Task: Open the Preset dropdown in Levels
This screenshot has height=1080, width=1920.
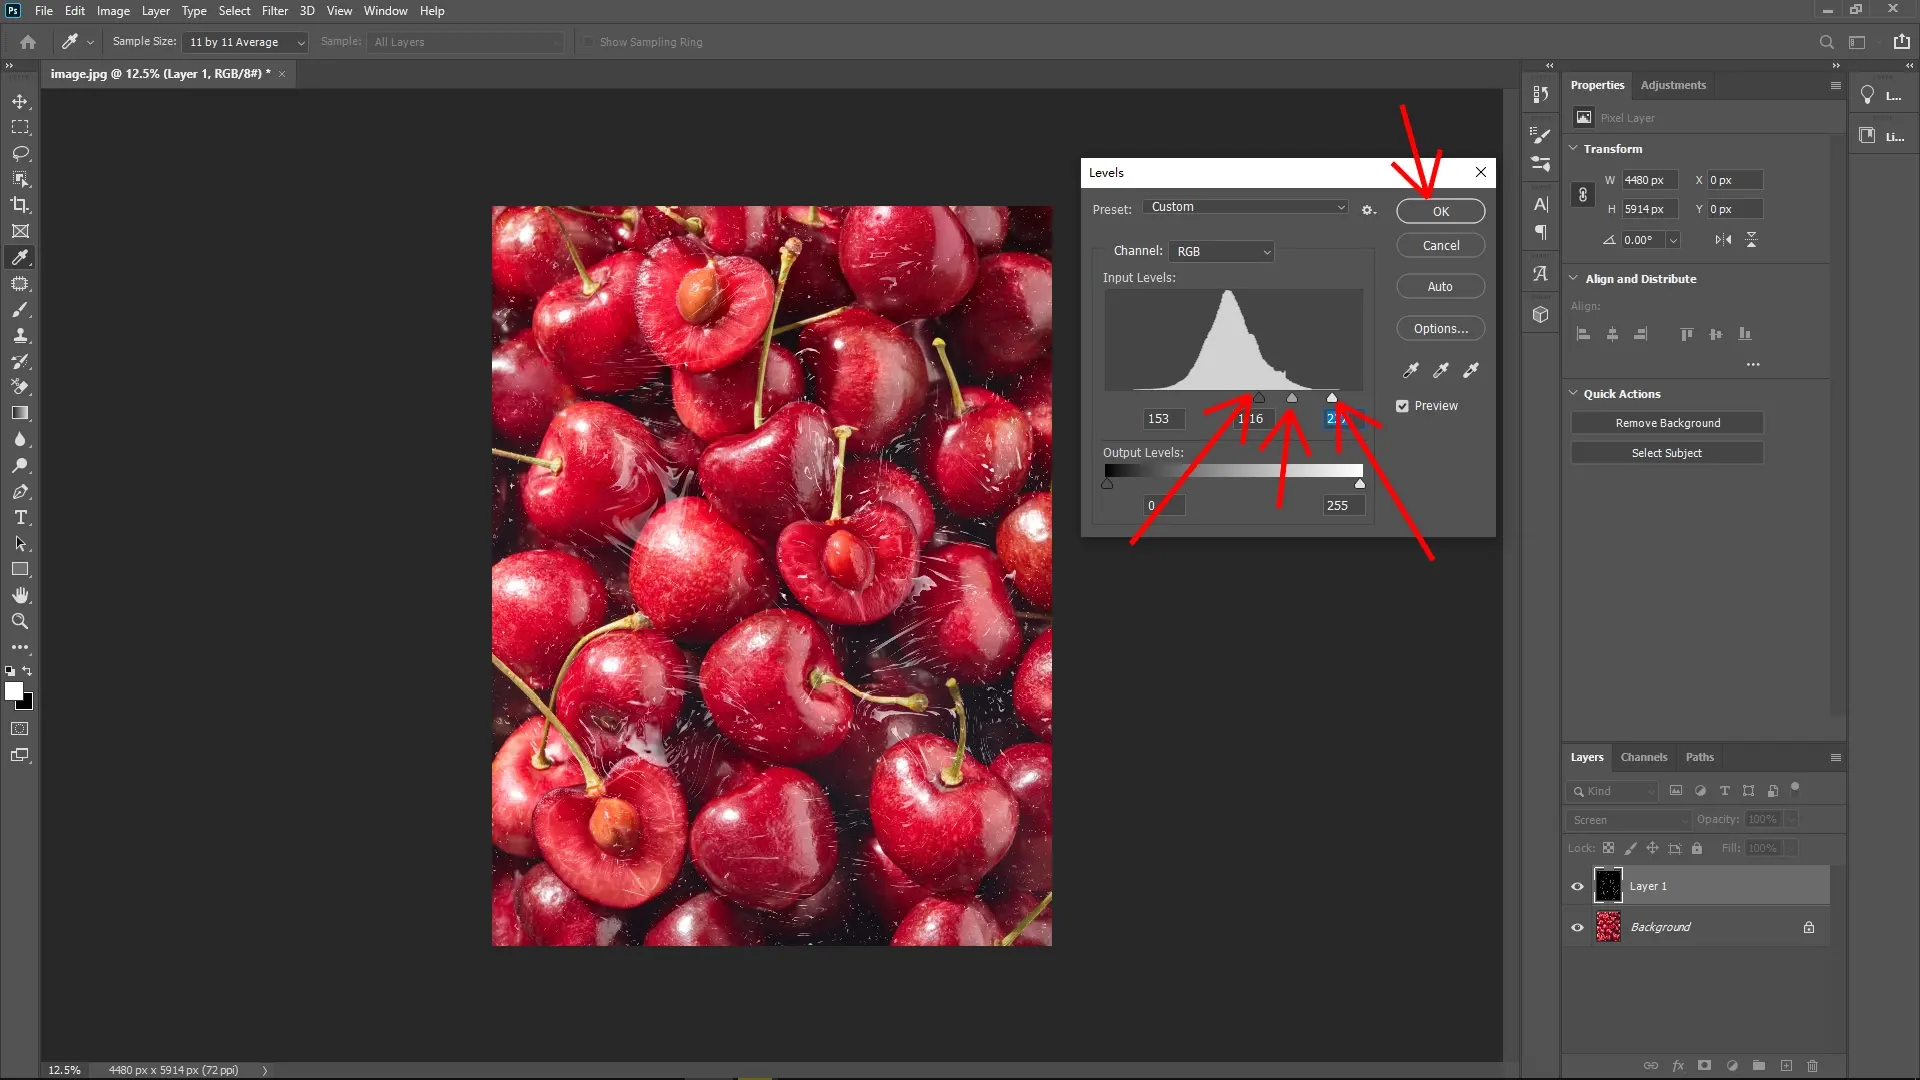Action: [x=1246, y=207]
